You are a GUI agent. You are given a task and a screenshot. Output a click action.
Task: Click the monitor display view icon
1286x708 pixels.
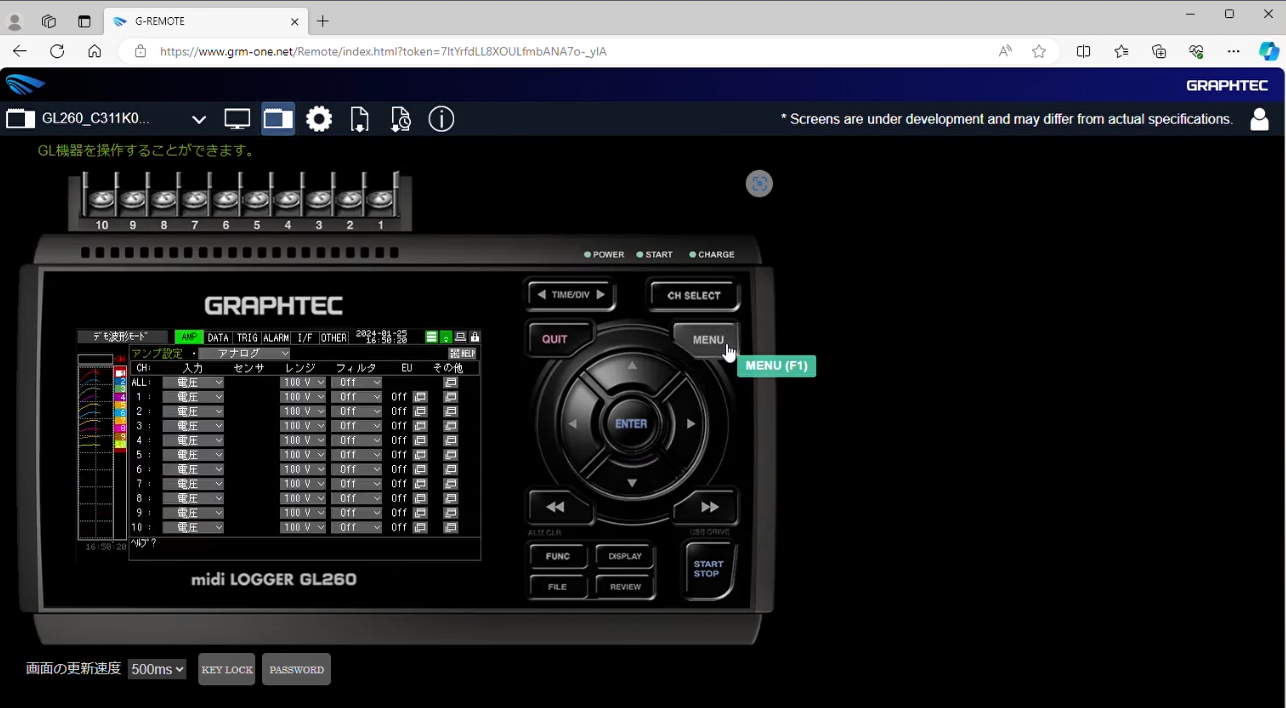(x=237, y=119)
